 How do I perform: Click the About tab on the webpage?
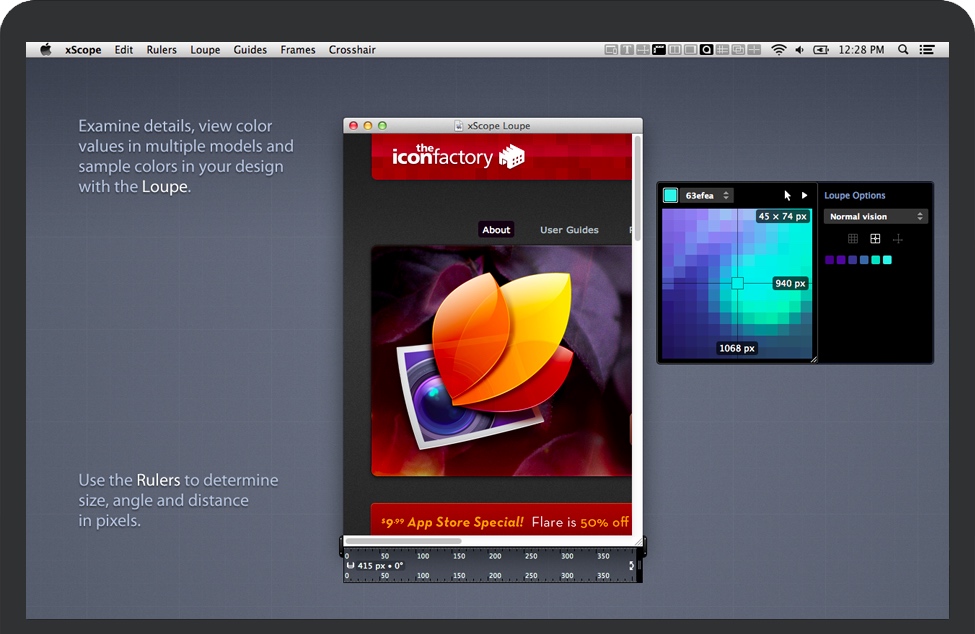click(x=496, y=230)
